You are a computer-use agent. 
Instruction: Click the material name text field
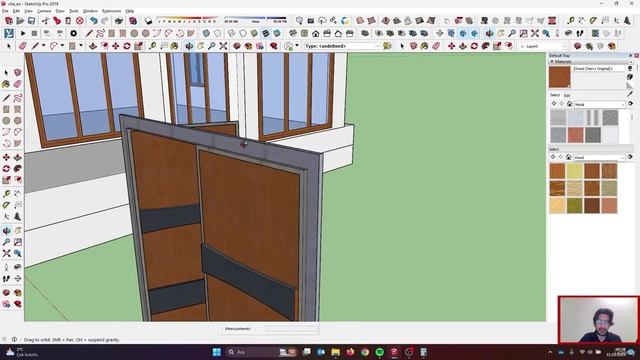[599, 69]
